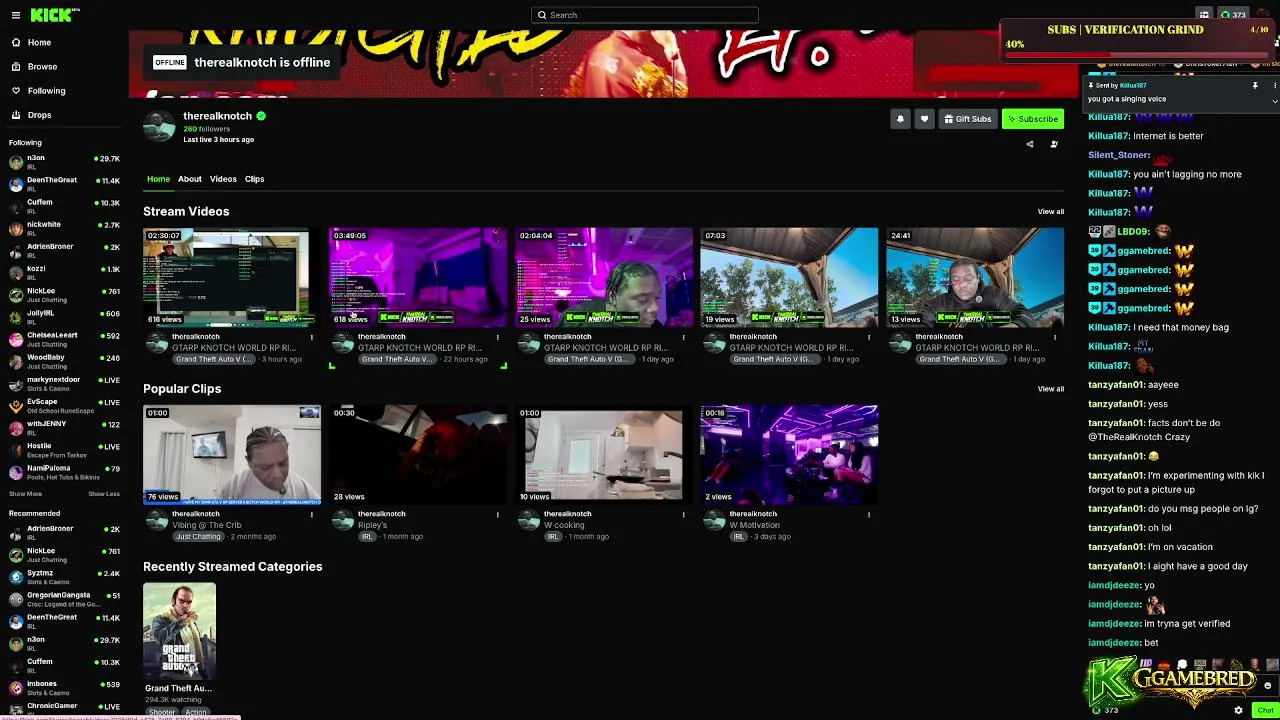Play the Vibing @ The Crib clip
The image size is (1280, 720).
point(232,454)
